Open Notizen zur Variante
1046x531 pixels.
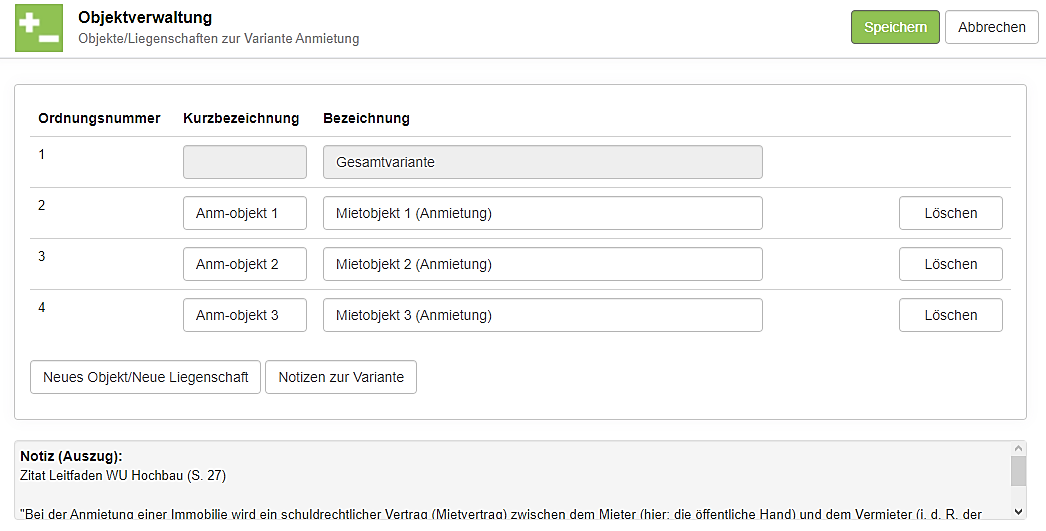coord(341,377)
